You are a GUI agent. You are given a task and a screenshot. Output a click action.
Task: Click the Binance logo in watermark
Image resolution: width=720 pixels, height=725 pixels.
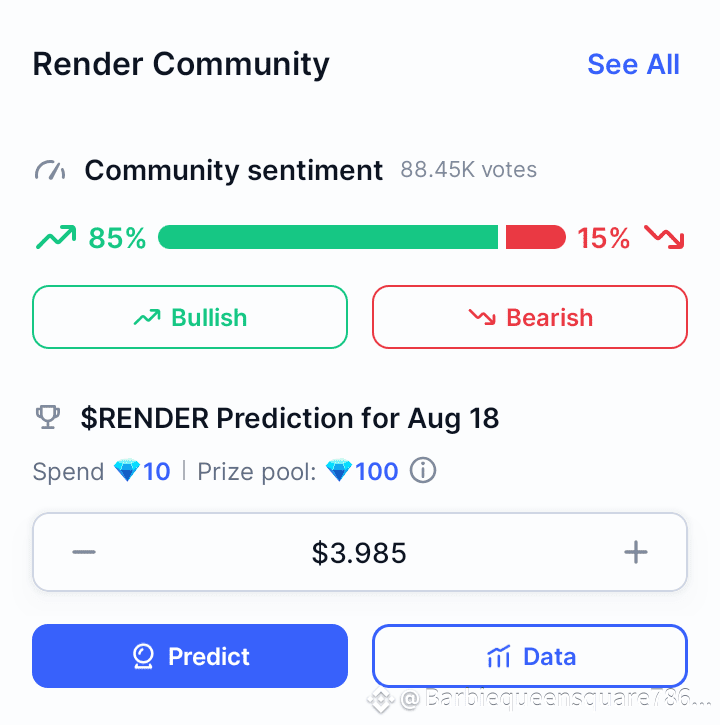point(381,699)
